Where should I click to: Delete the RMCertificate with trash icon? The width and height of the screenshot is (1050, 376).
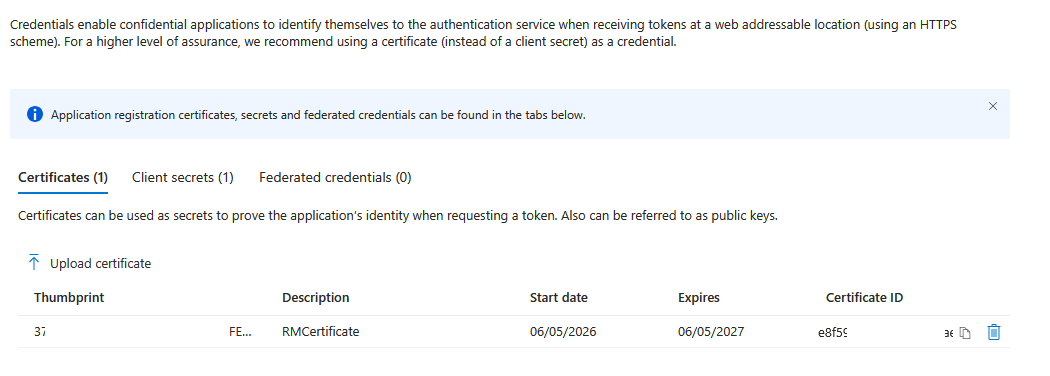tap(994, 332)
